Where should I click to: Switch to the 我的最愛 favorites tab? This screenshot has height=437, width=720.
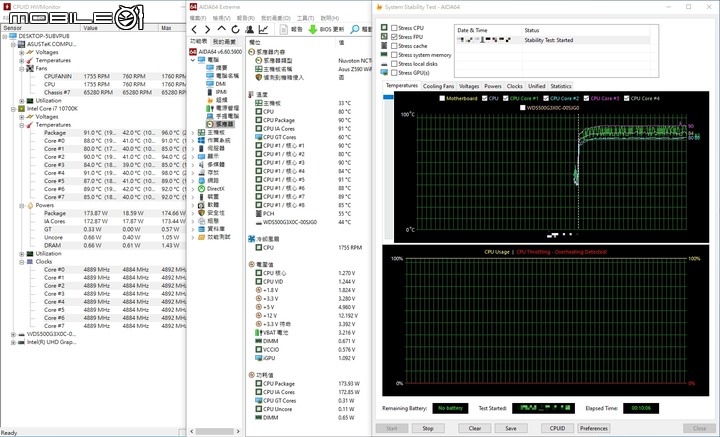click(x=224, y=42)
